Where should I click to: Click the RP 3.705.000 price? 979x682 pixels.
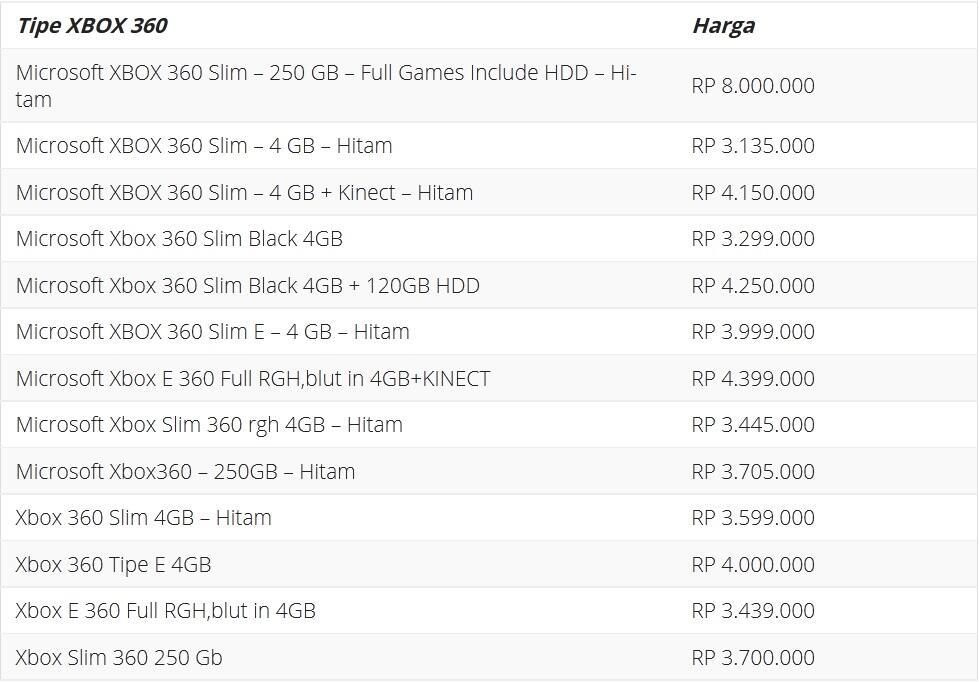pos(753,472)
